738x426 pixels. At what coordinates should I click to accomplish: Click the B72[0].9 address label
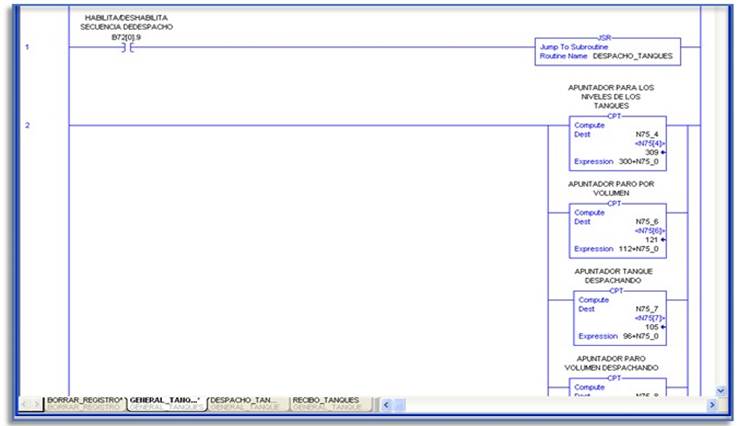pos(126,37)
